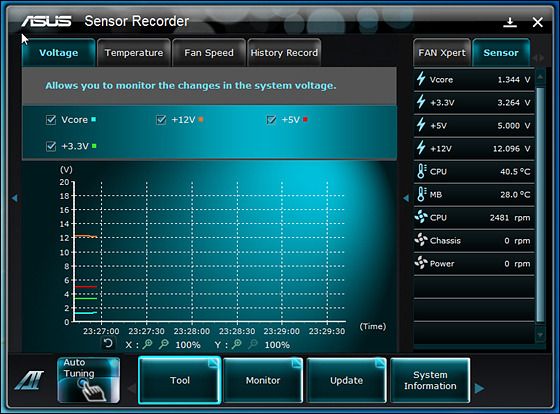This screenshot has height=414, width=560.
Task: Click the red +5V graph line
Action: click(x=86, y=287)
